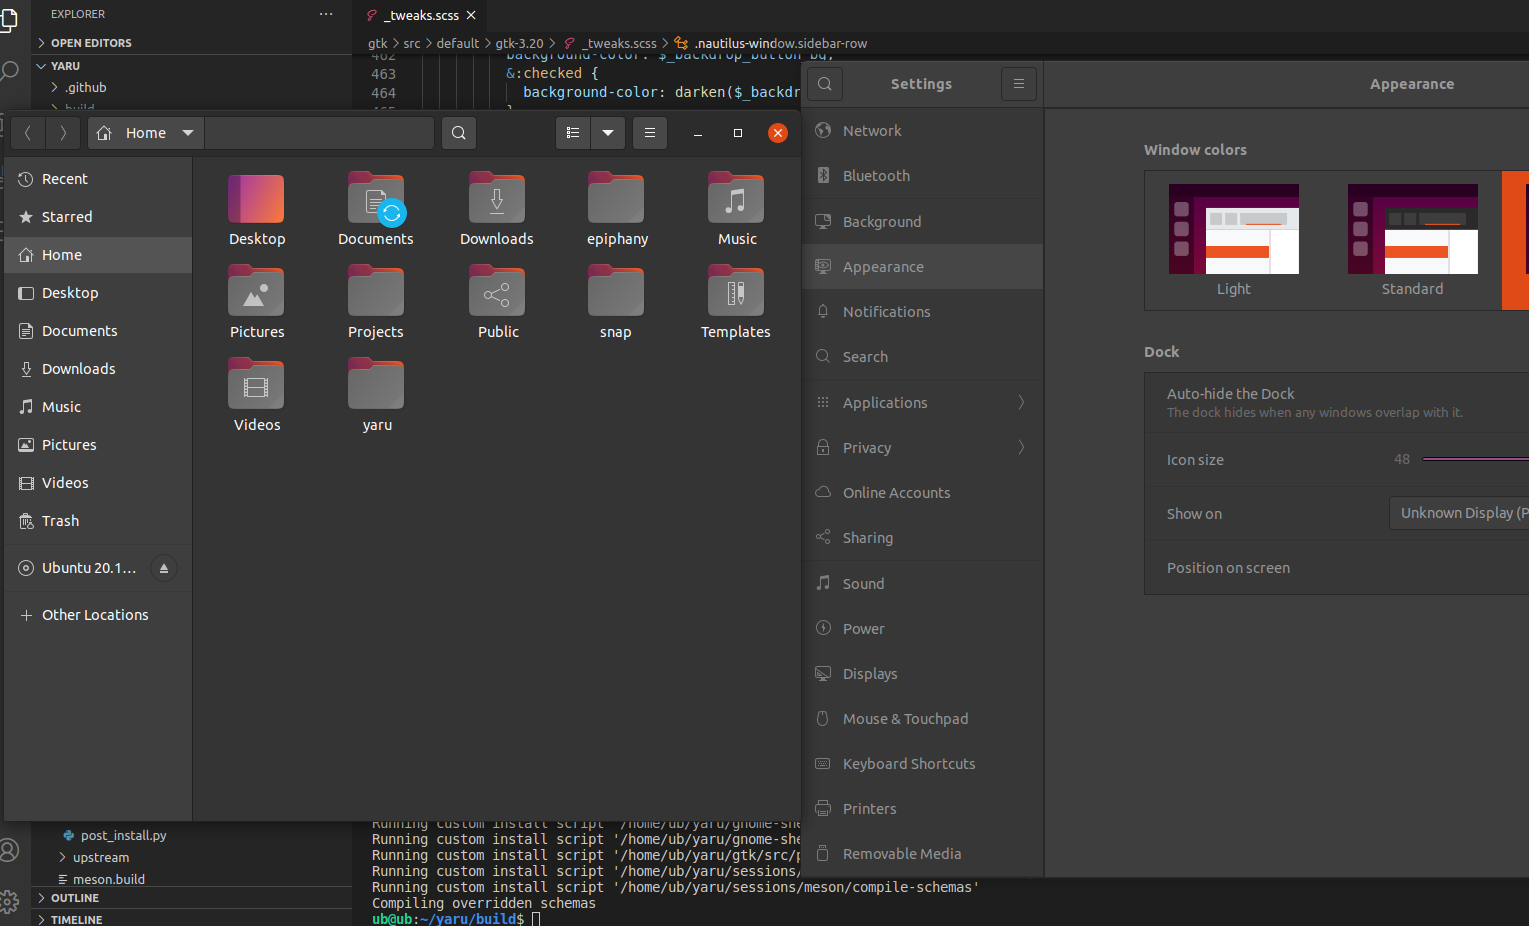Open the Documents folder icon
Viewport: 1529px width, 926px height.
click(x=376, y=199)
